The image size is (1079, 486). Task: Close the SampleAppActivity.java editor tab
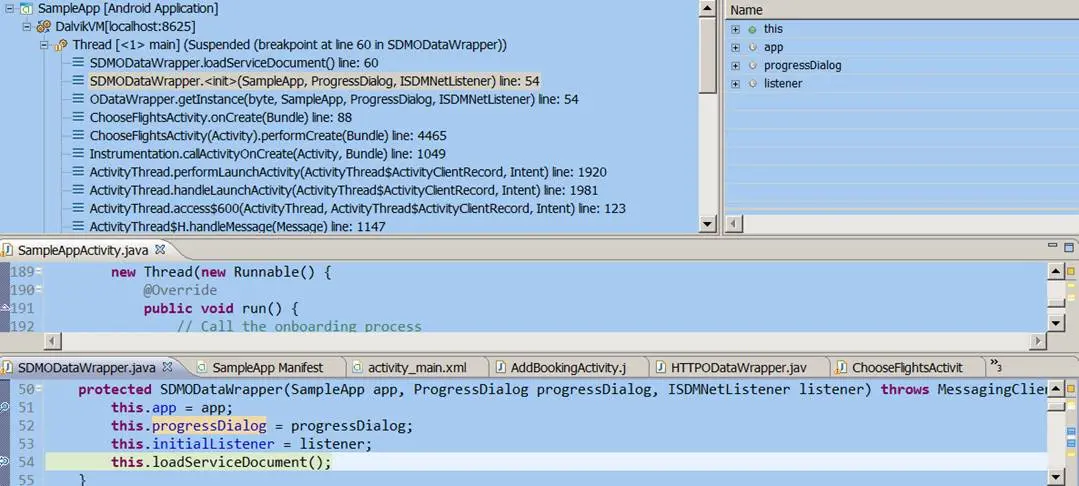point(160,250)
